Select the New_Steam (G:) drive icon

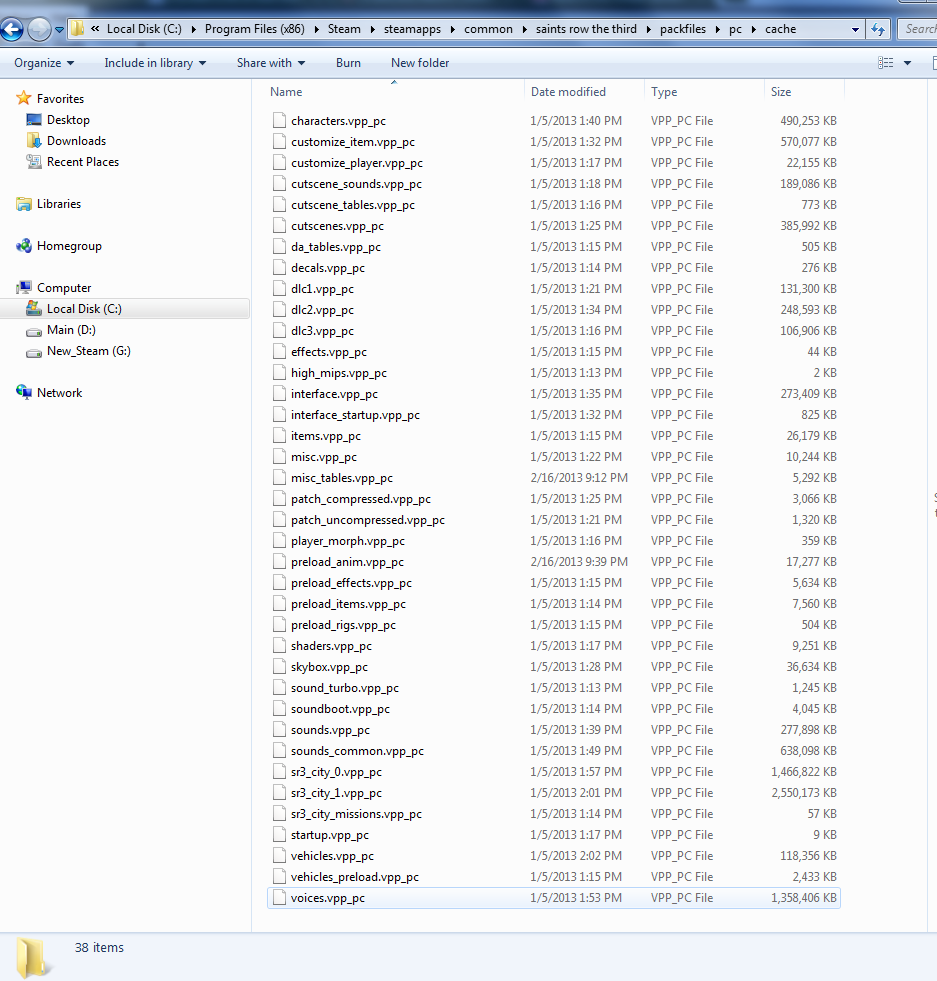click(34, 352)
